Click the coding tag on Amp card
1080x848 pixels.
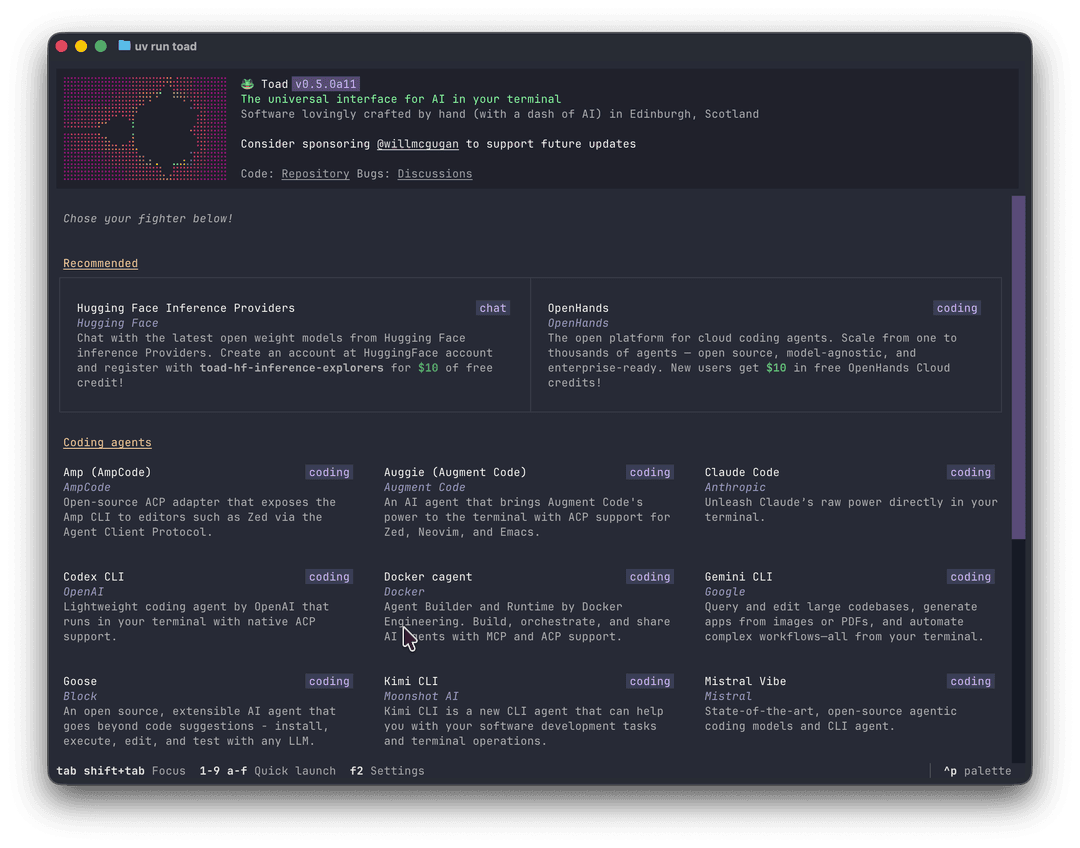click(329, 472)
